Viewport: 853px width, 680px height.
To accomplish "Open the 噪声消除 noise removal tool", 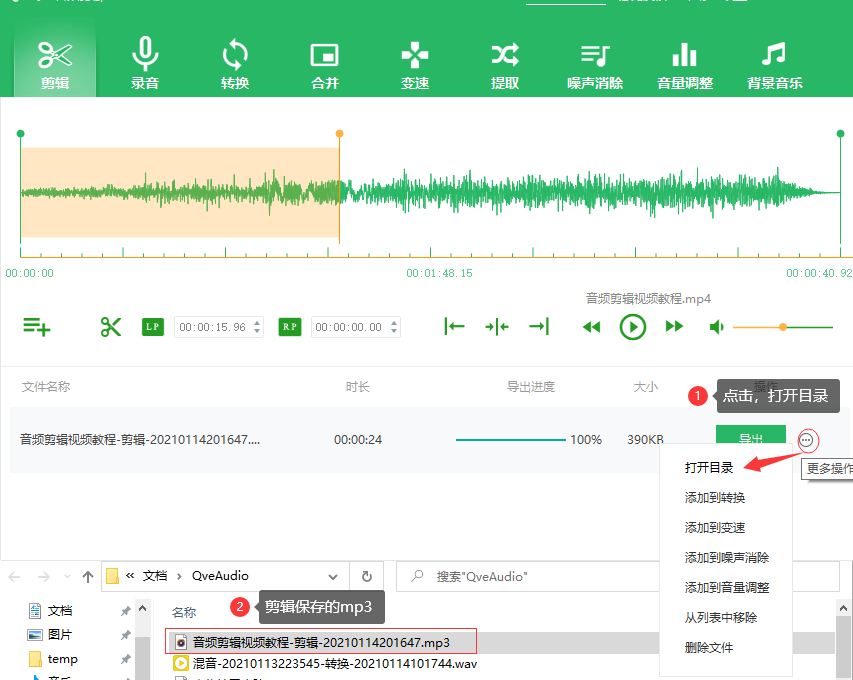I will [594, 62].
